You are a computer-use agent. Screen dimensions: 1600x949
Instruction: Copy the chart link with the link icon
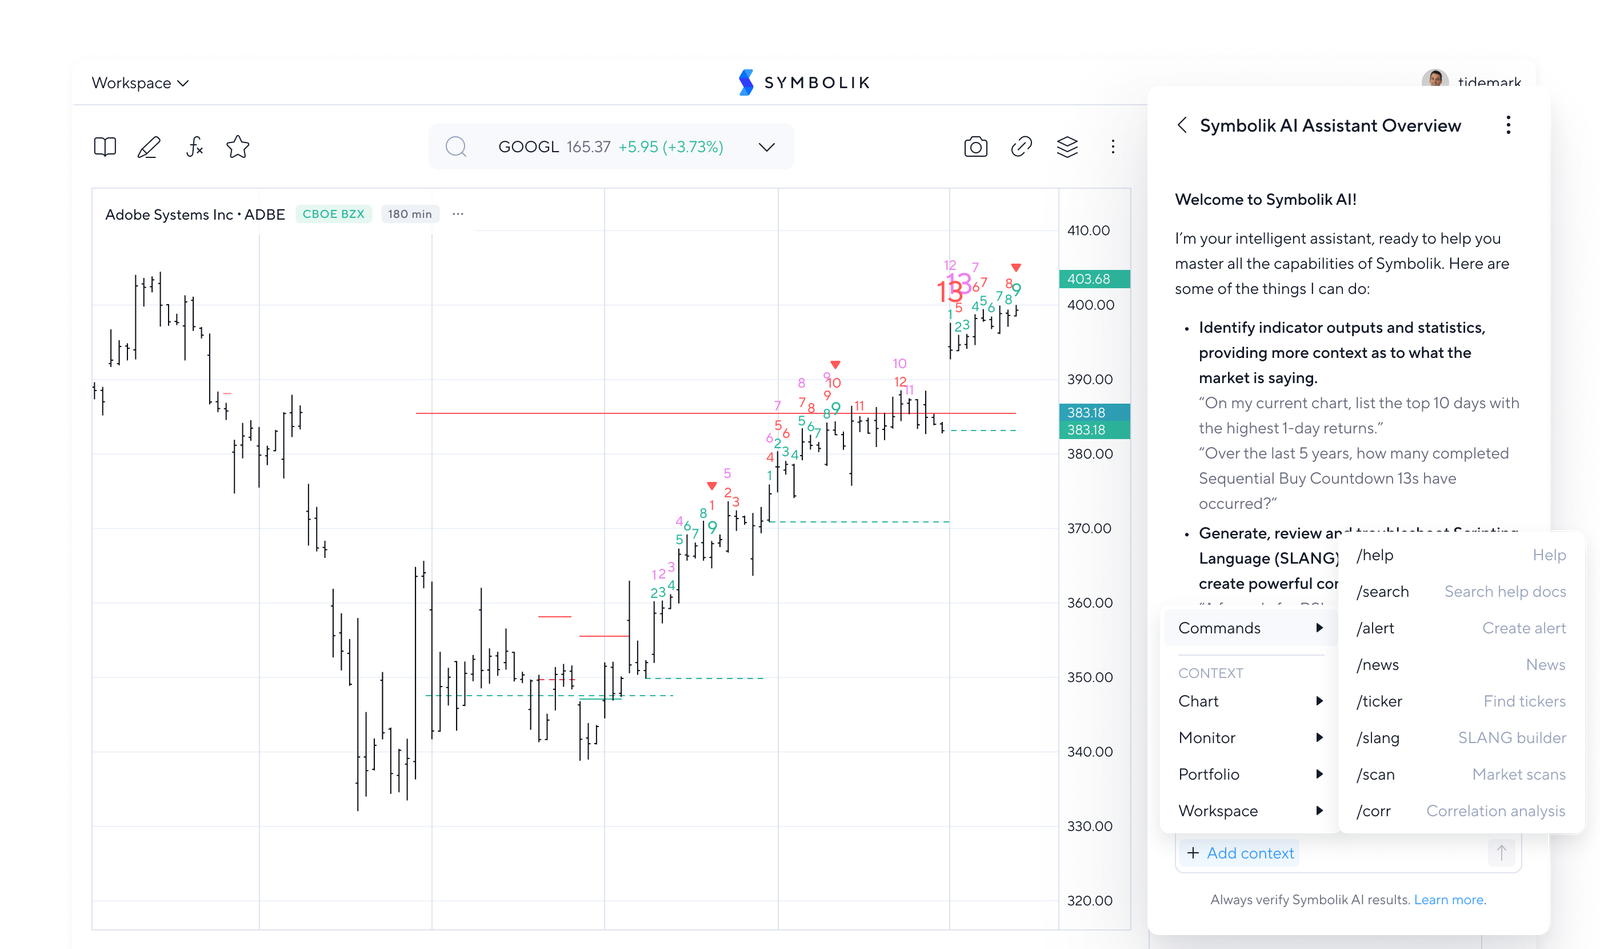coord(1021,147)
